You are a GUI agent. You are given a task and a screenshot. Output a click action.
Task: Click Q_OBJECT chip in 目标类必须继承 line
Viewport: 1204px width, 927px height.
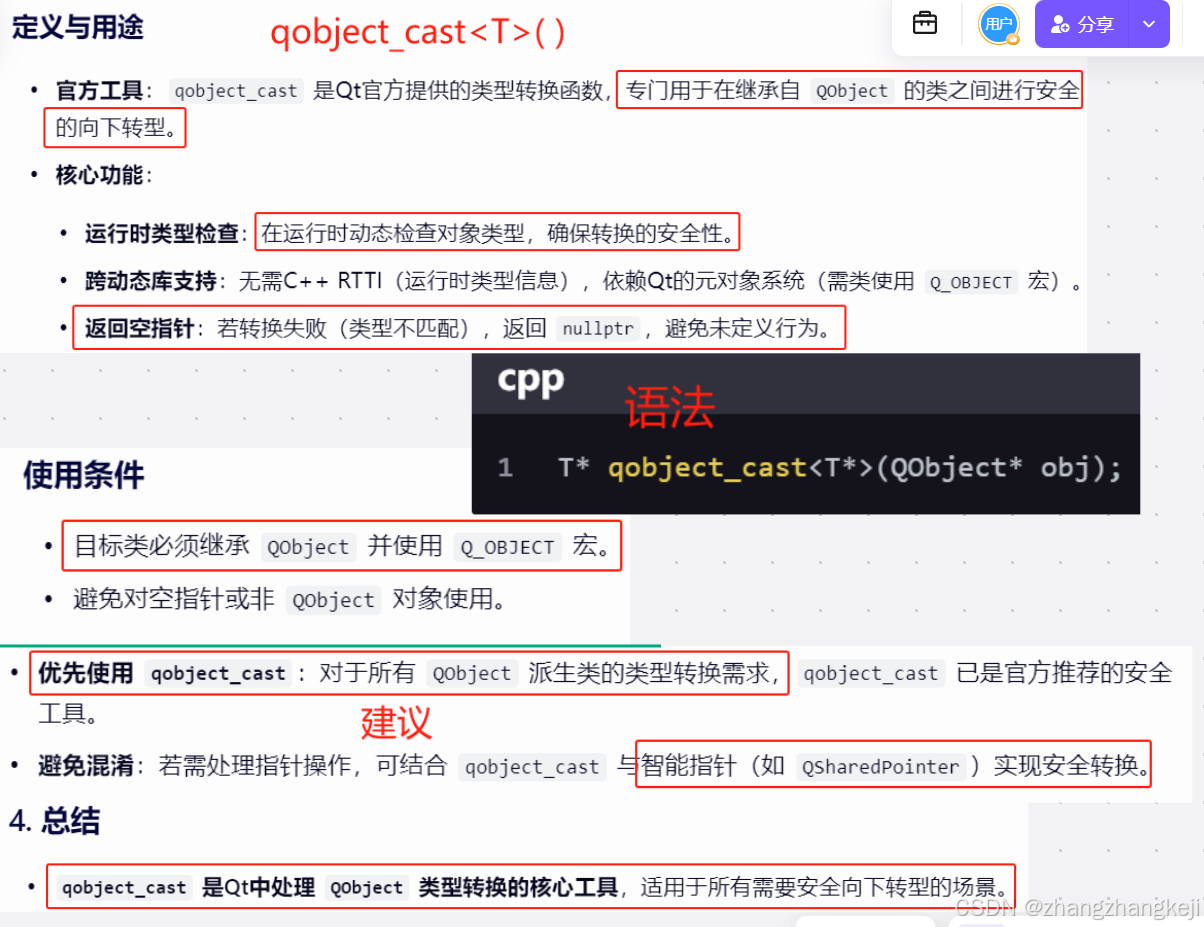(x=507, y=547)
